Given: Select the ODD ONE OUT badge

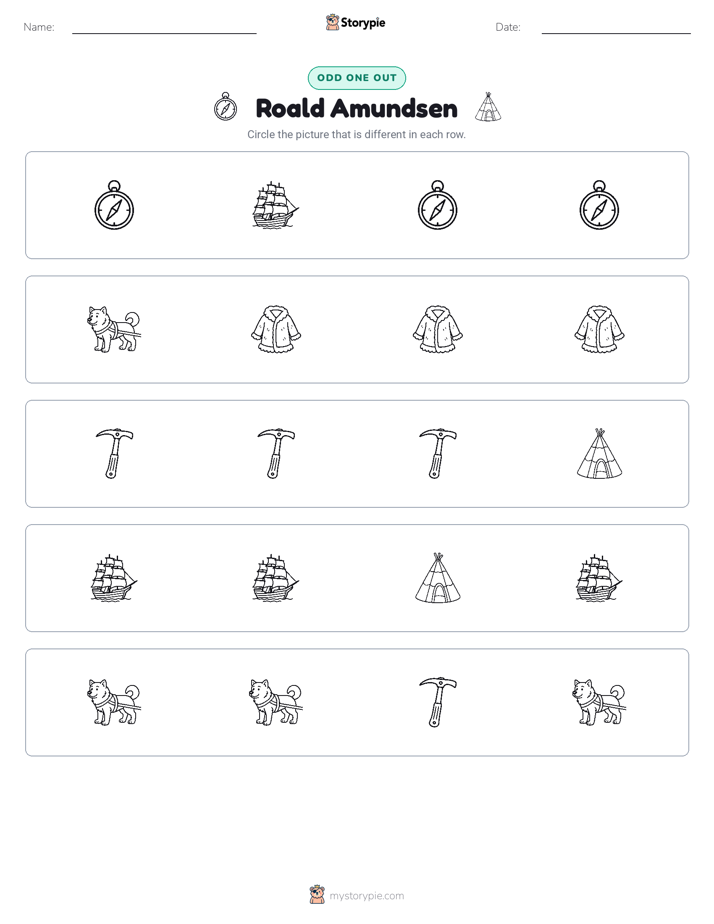Looking at the screenshot, I should tap(356, 78).
